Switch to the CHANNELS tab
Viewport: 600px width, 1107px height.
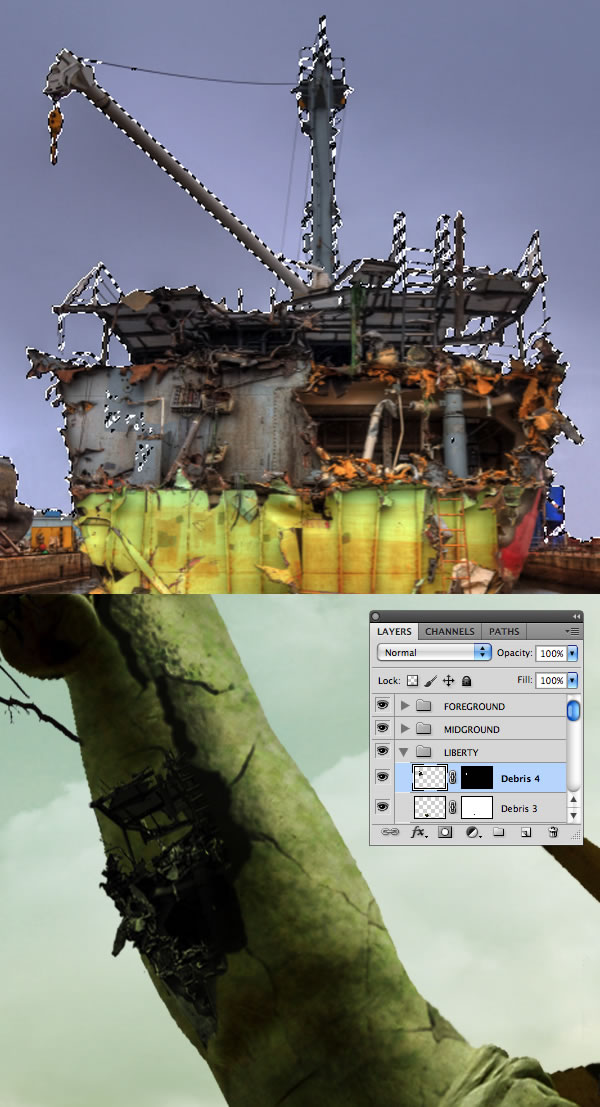click(450, 631)
